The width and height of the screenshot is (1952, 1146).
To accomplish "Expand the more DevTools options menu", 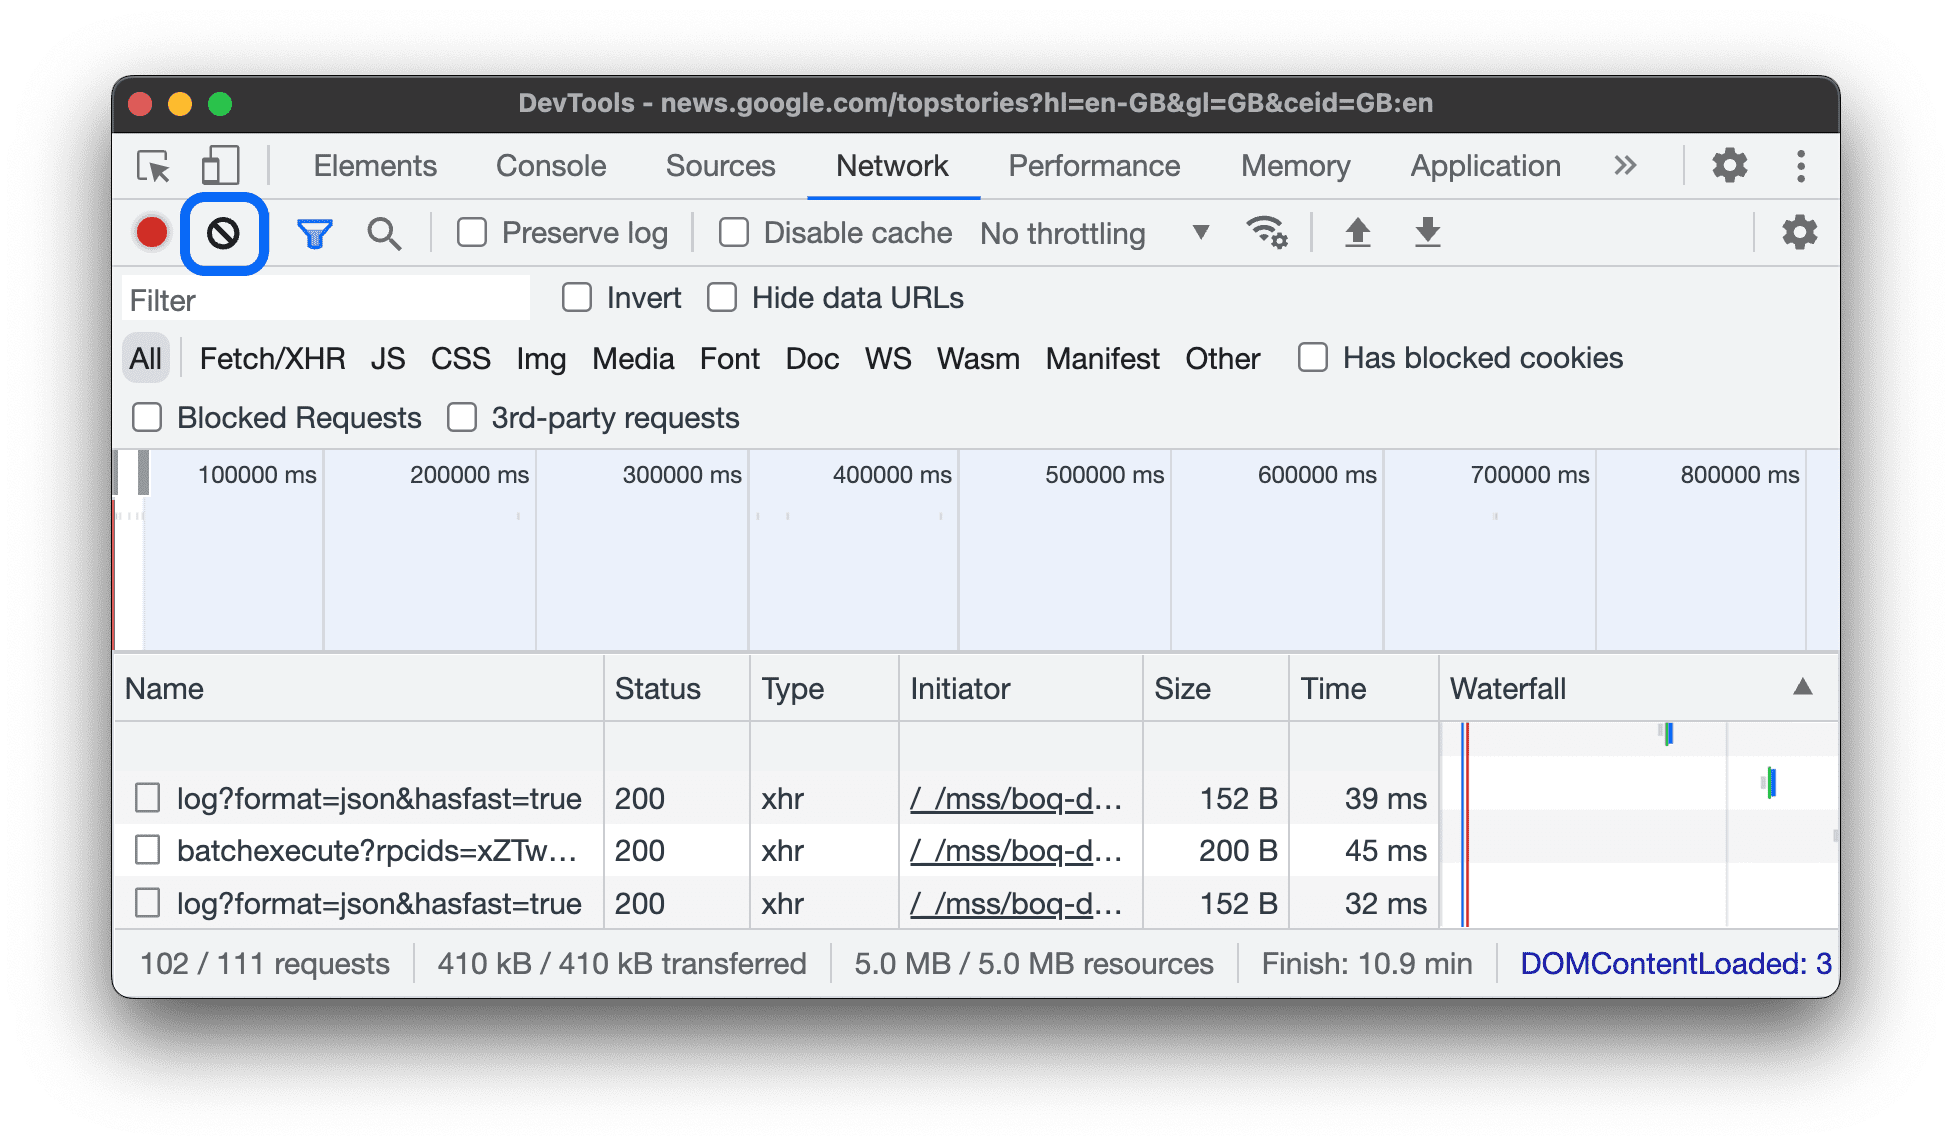I will click(x=1801, y=166).
